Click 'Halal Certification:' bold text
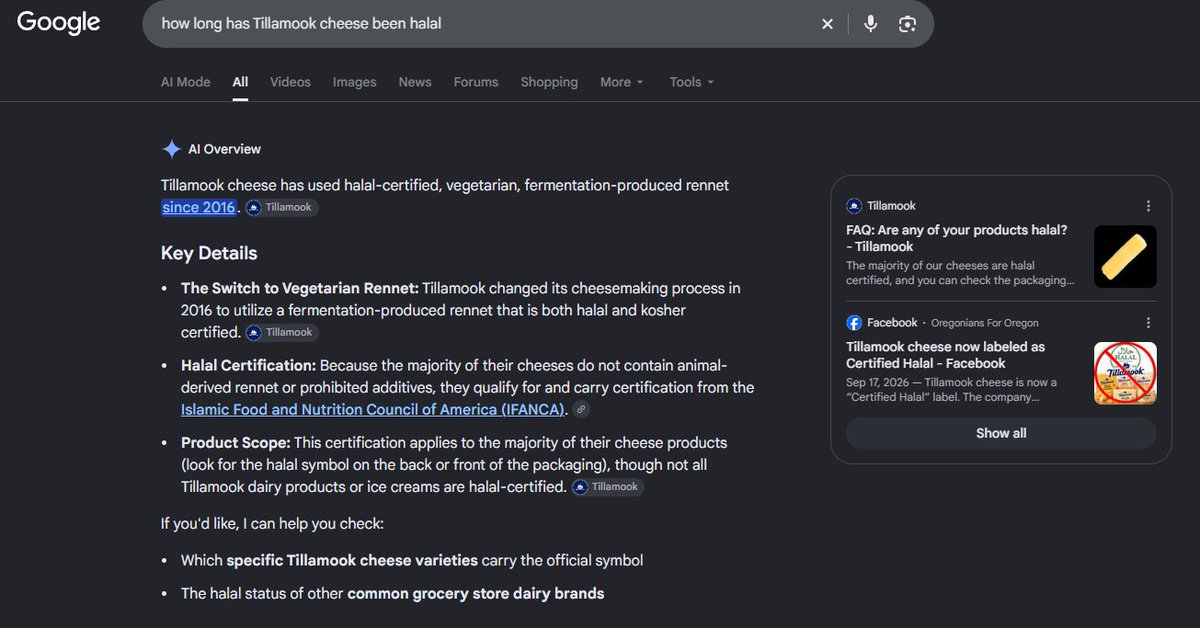Image resolution: width=1200 pixels, height=628 pixels. (249, 365)
